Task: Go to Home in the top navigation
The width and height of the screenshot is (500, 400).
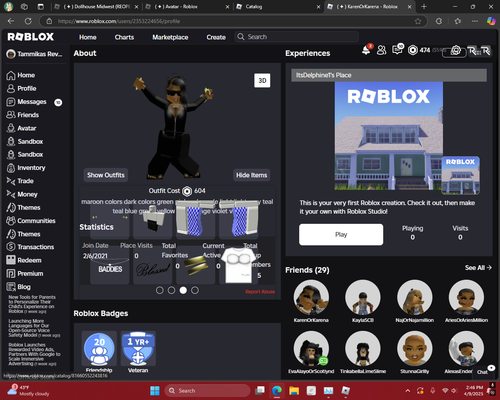Action: click(x=88, y=37)
